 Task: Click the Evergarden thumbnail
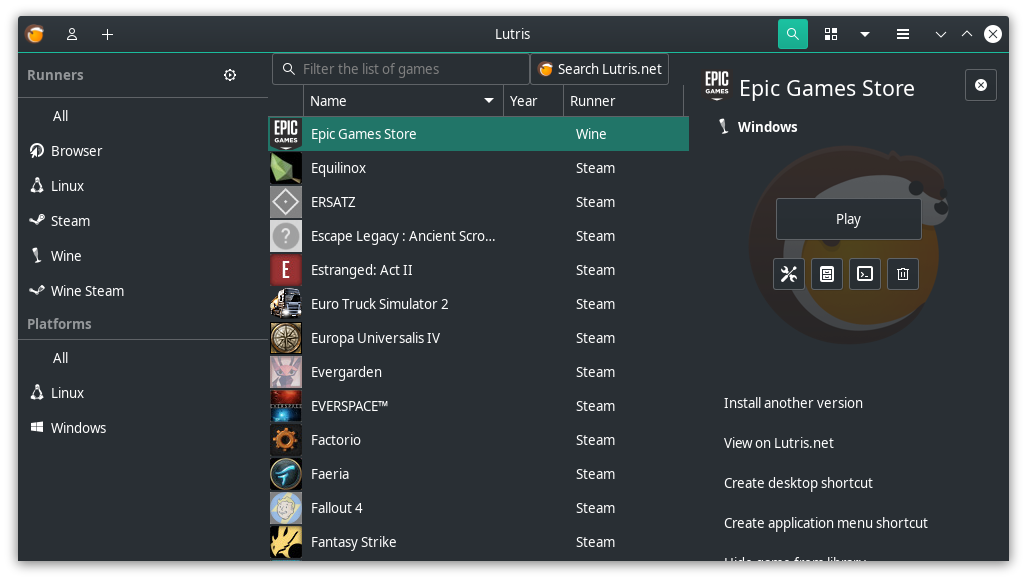[x=286, y=372]
